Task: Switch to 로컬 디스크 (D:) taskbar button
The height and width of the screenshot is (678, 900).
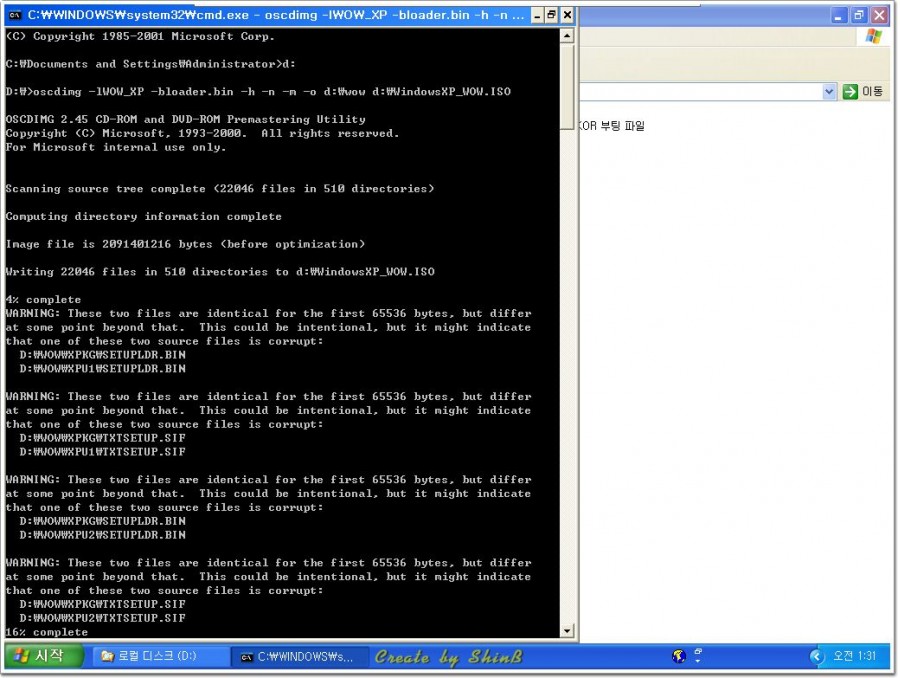Action: [x=160, y=656]
